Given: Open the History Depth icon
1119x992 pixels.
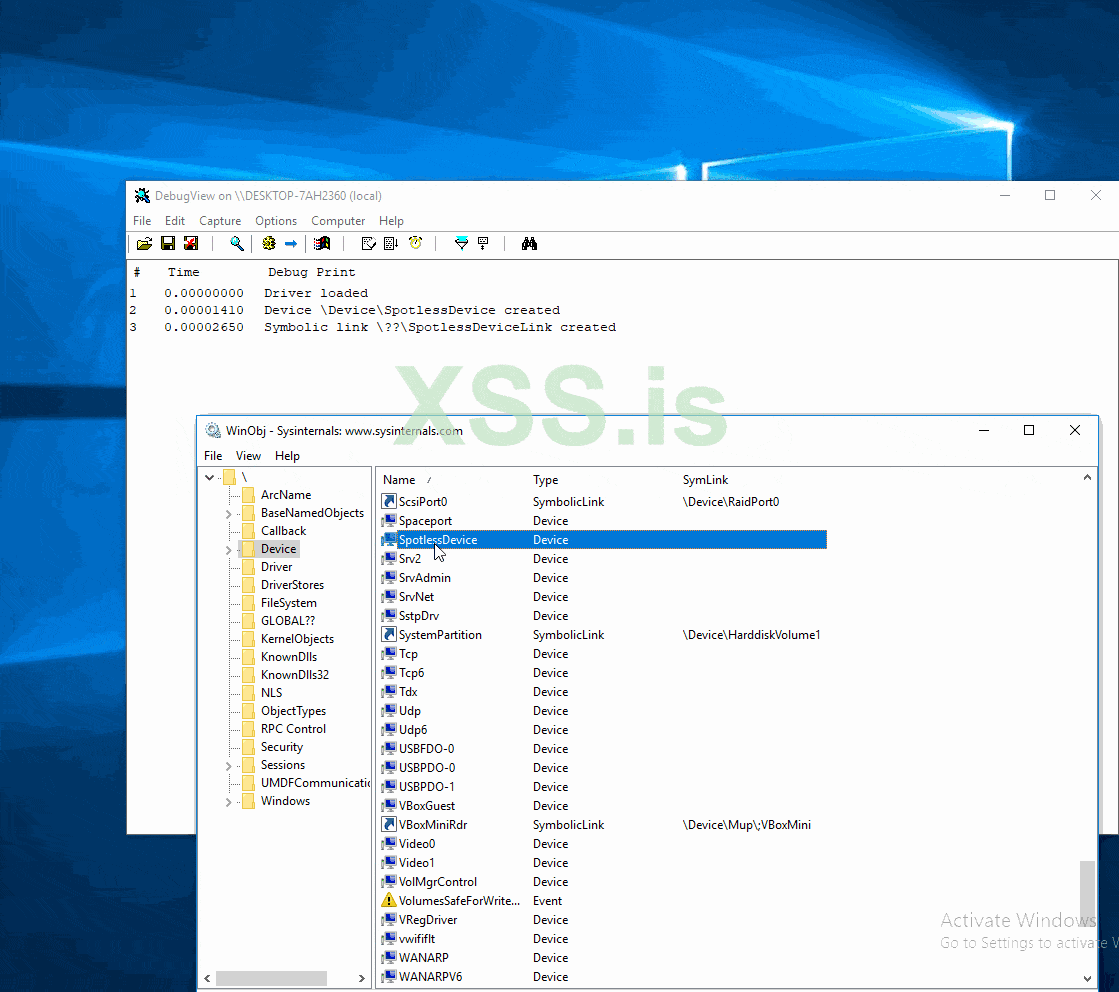Looking at the screenshot, I should tap(483, 244).
